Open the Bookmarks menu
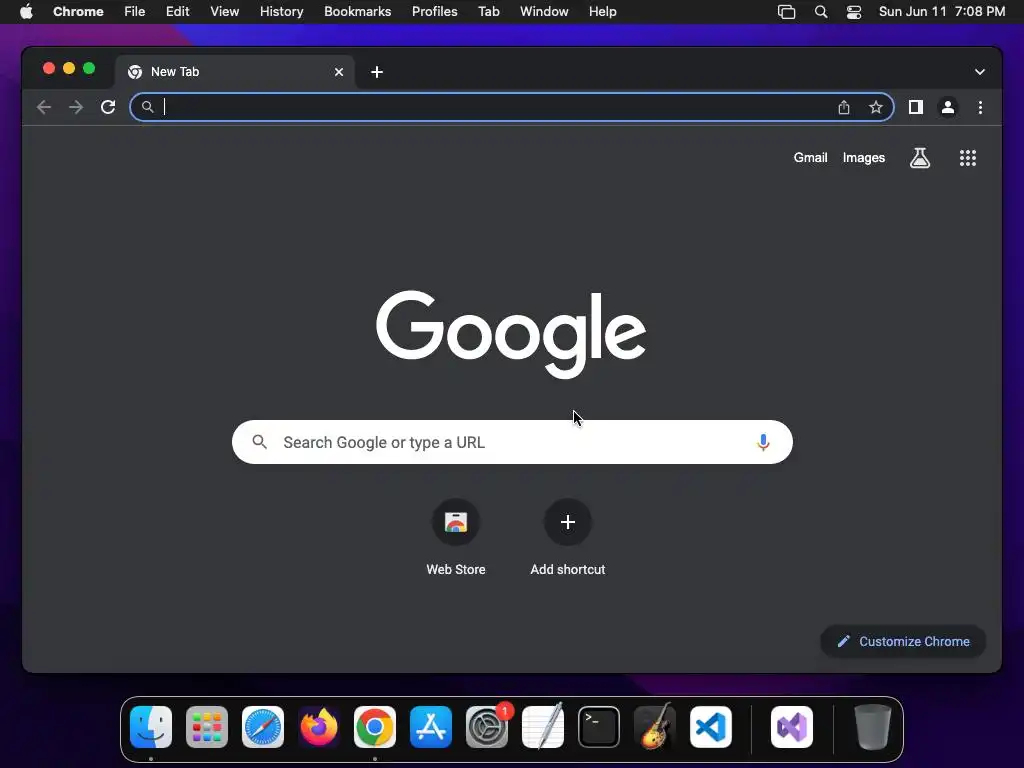 point(358,12)
